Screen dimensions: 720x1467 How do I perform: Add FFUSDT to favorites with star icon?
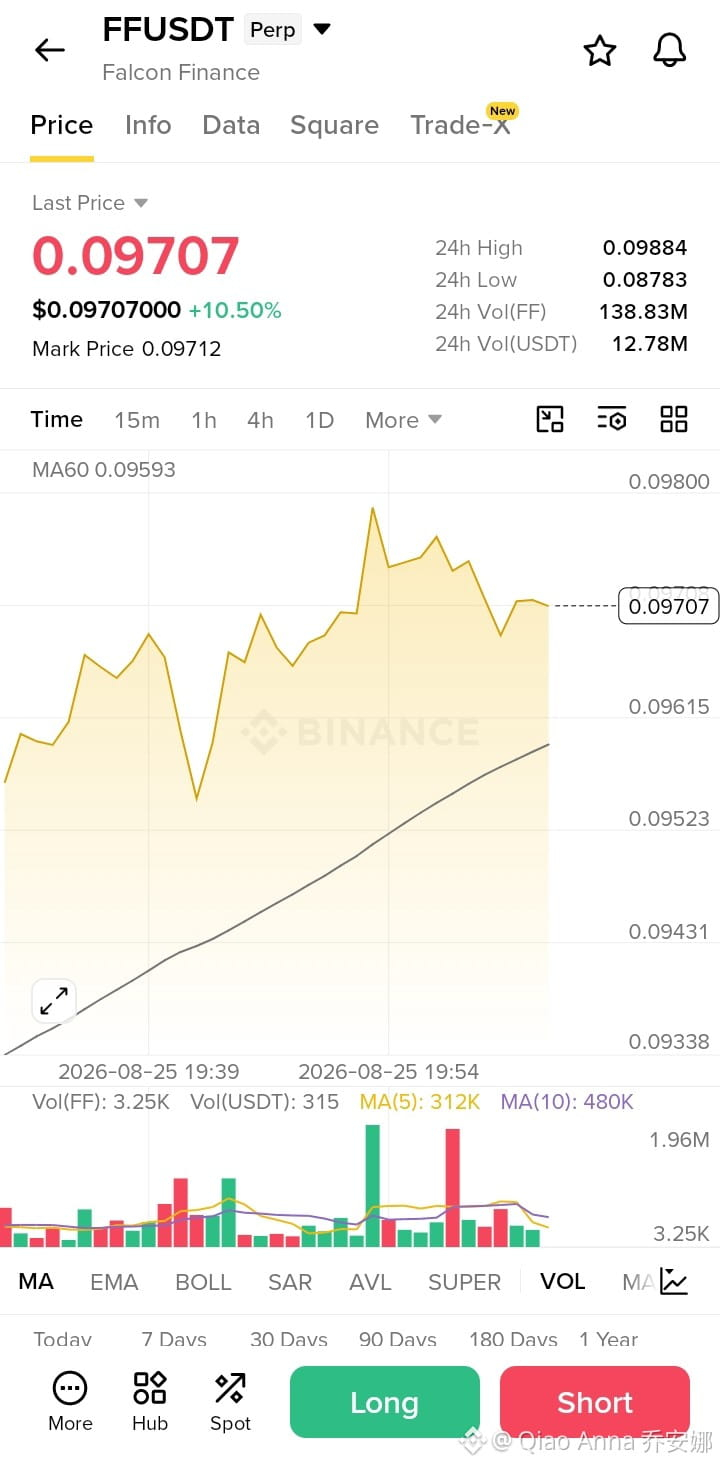[600, 50]
